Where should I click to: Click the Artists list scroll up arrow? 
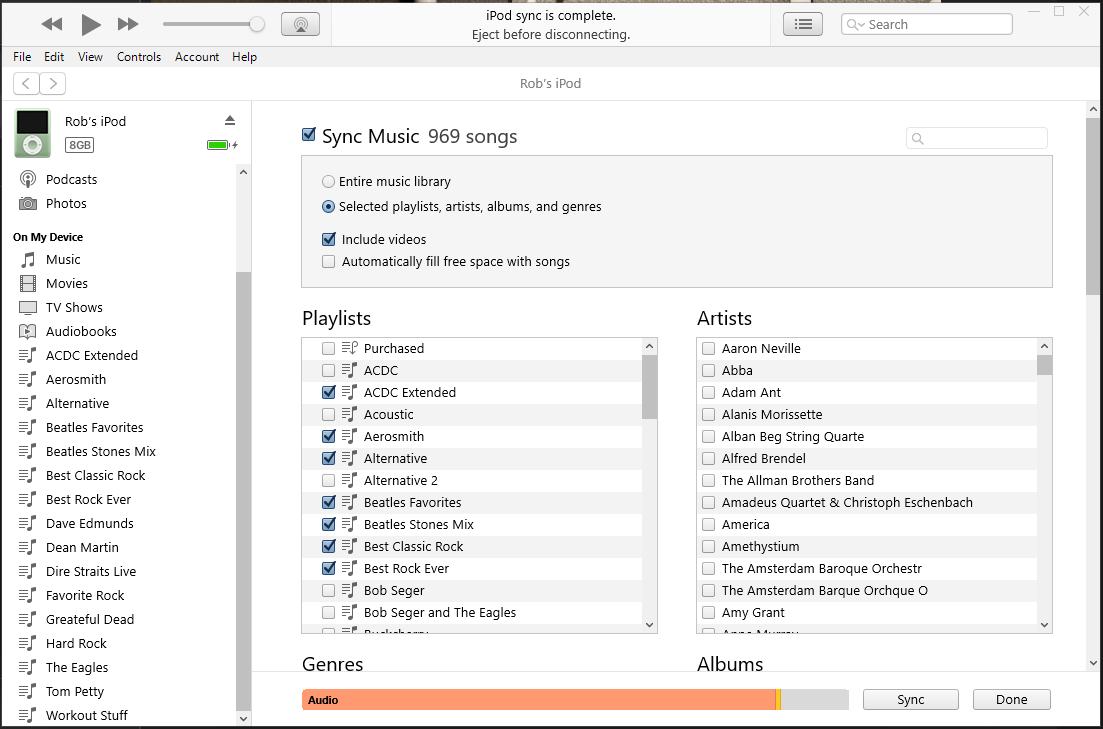coord(1044,346)
